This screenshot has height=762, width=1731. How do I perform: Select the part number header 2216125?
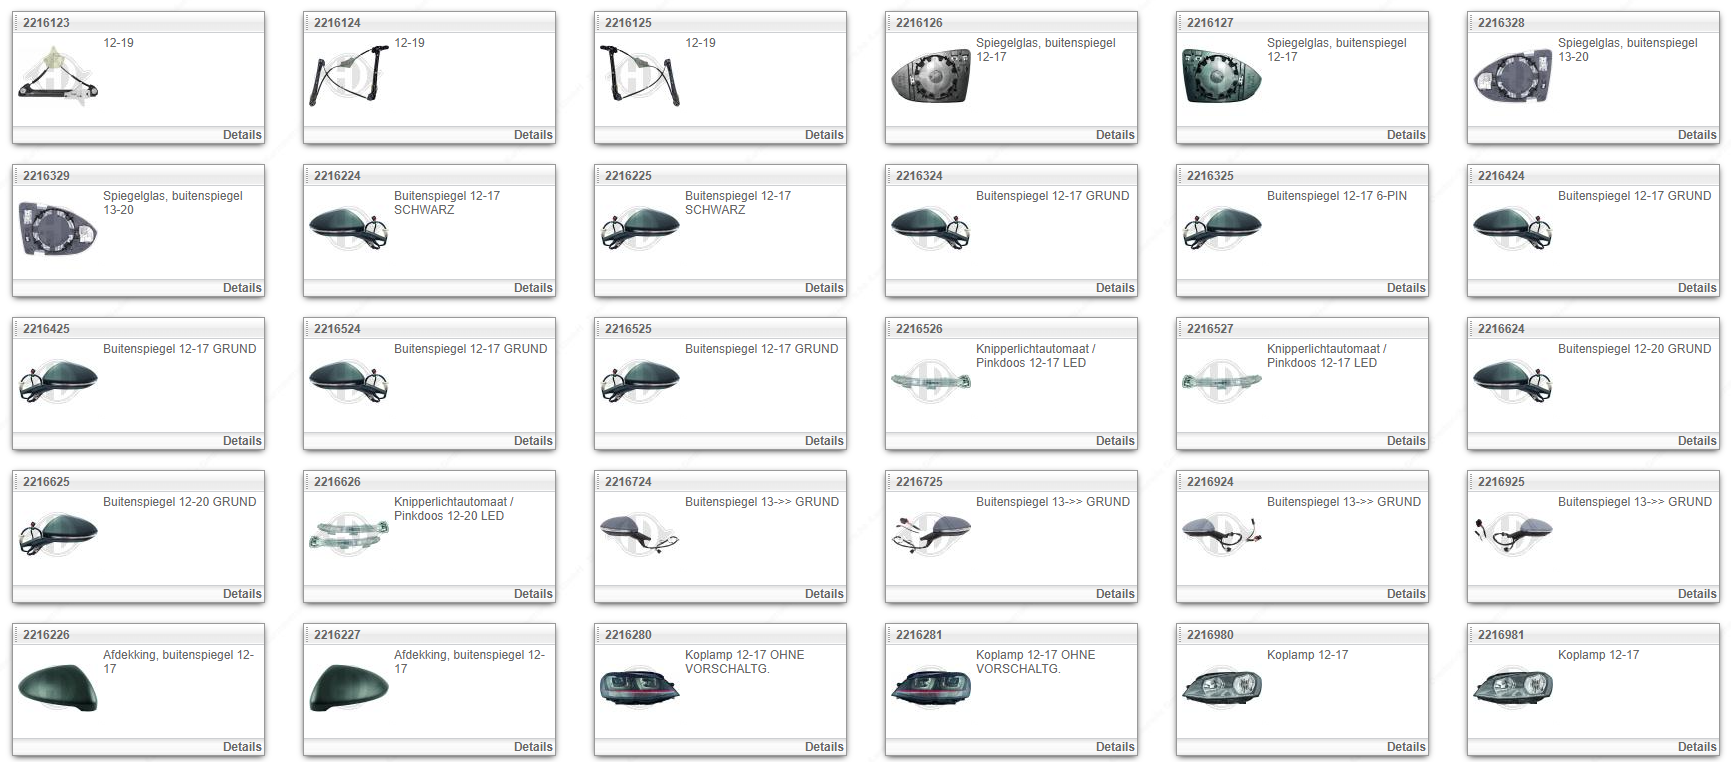tap(628, 23)
